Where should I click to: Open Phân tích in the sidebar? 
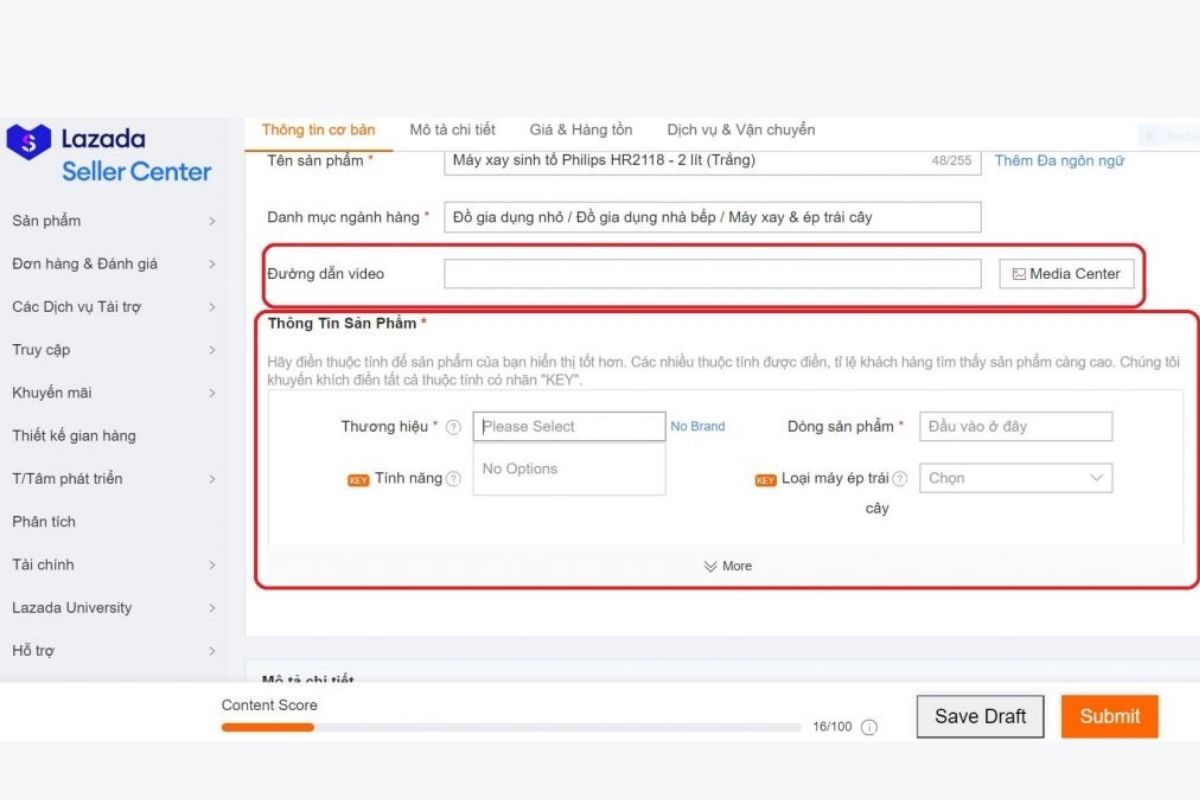[44, 522]
